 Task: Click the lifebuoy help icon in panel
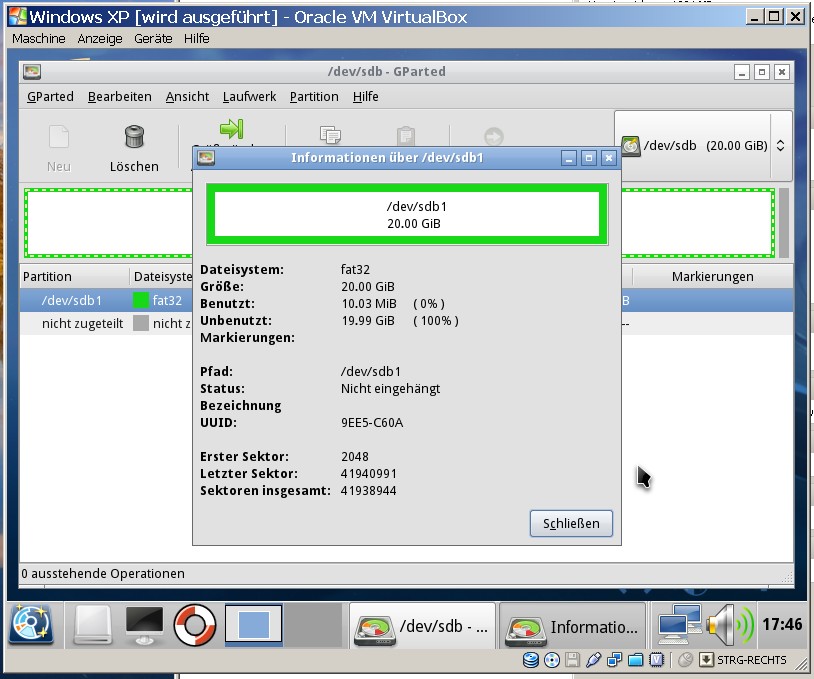click(x=195, y=625)
